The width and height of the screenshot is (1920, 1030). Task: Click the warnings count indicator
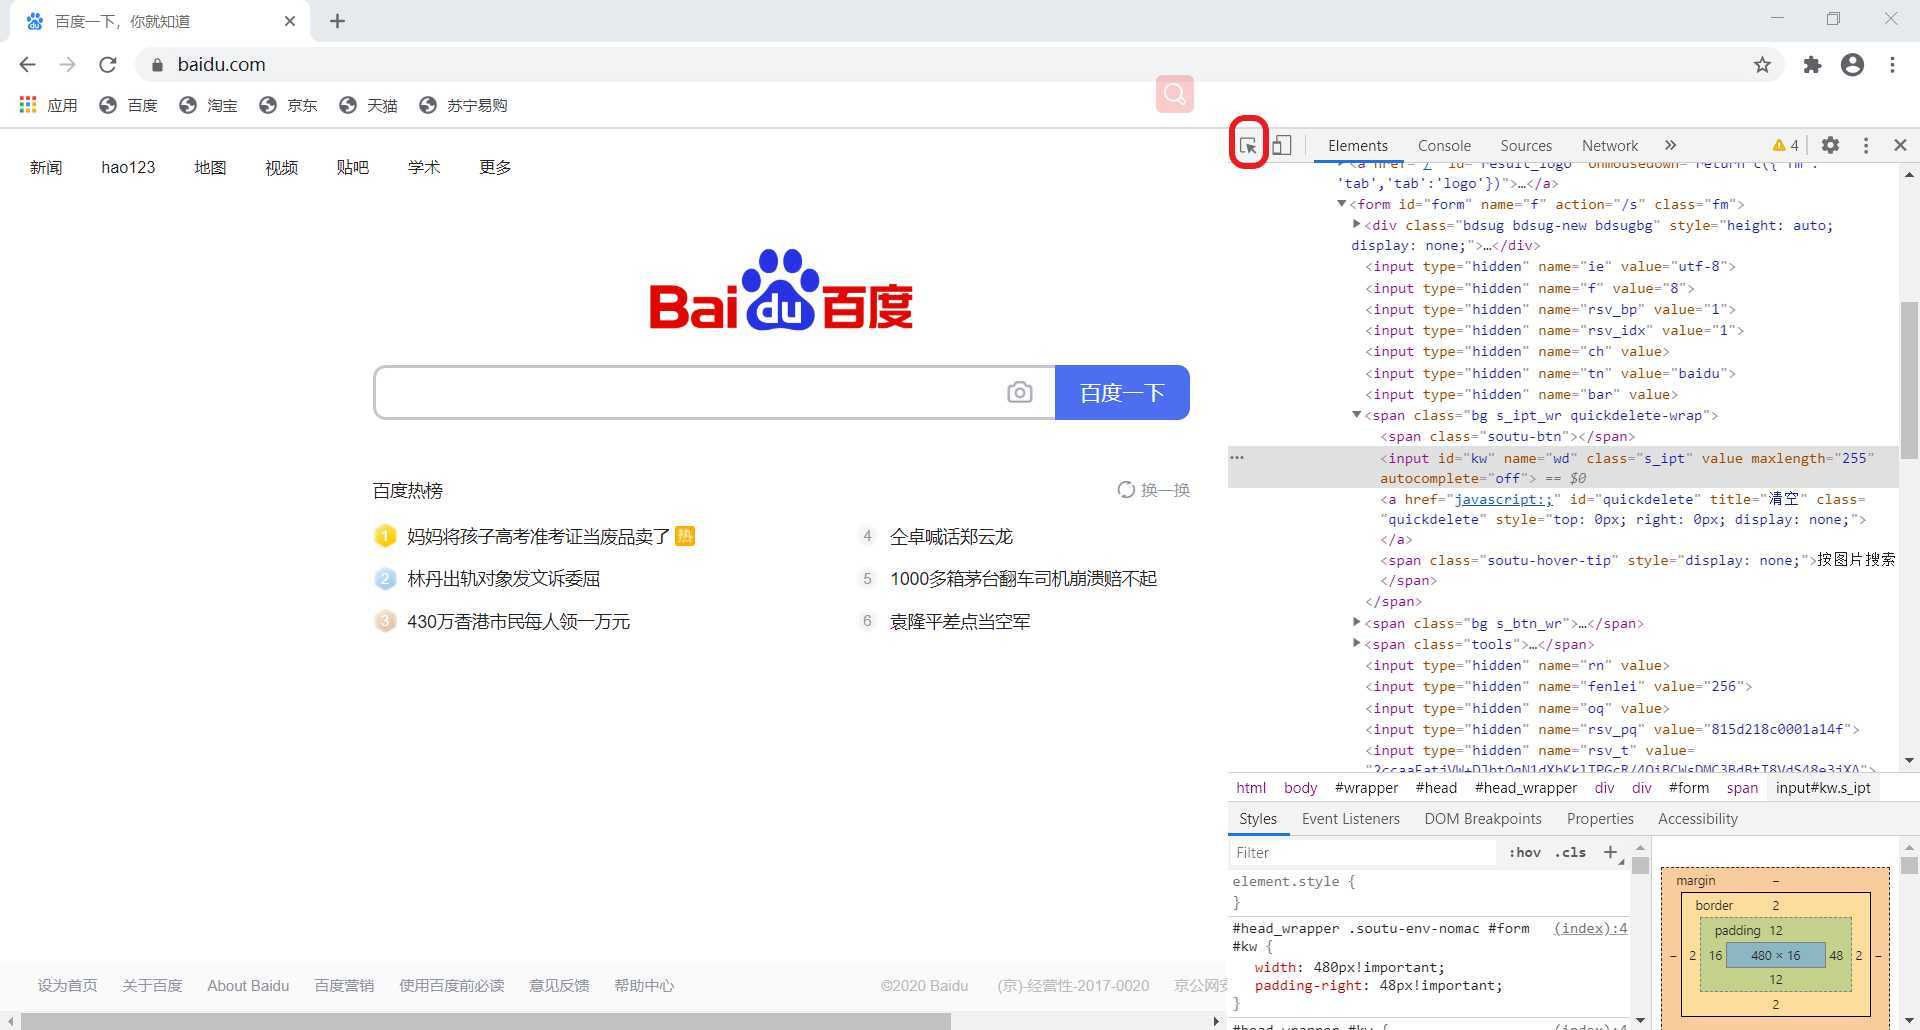1786,145
